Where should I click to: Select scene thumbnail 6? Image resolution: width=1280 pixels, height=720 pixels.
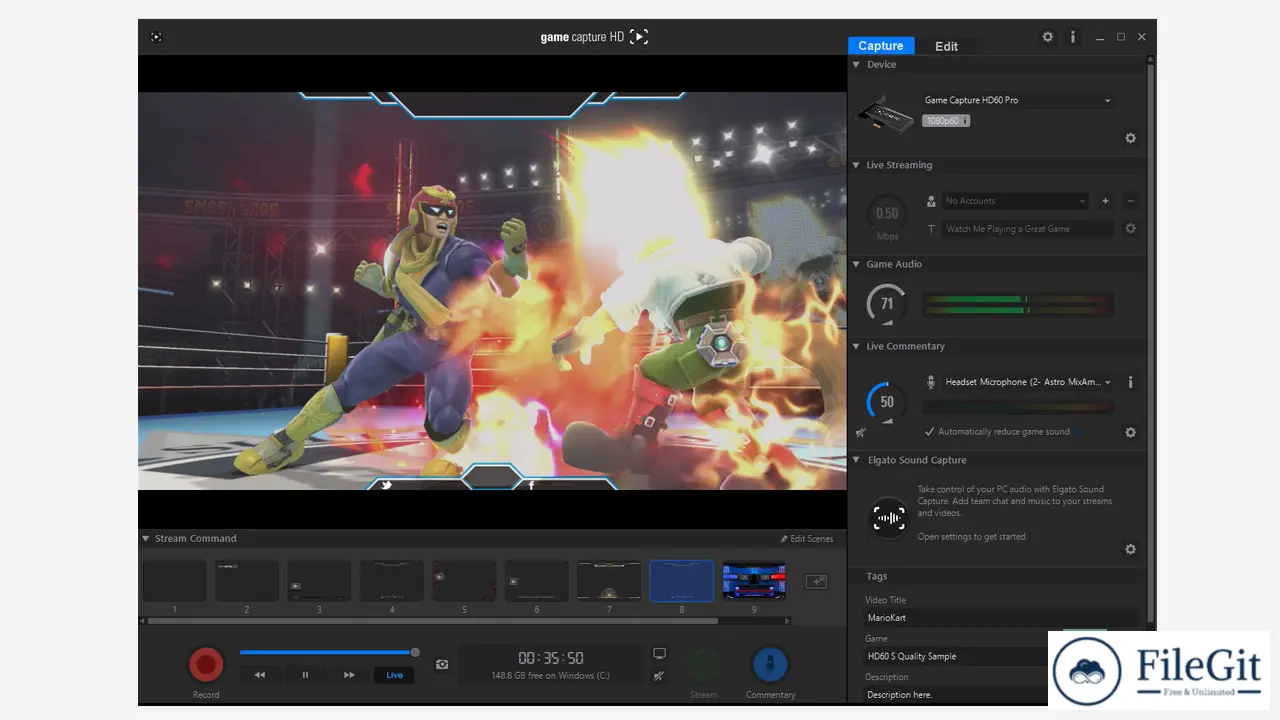(537, 581)
